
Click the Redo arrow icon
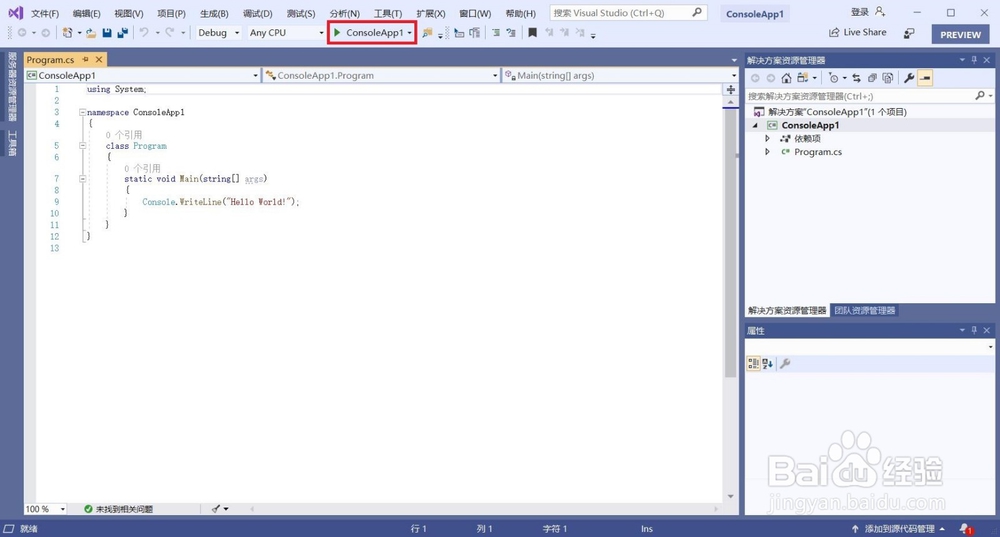[x=170, y=33]
